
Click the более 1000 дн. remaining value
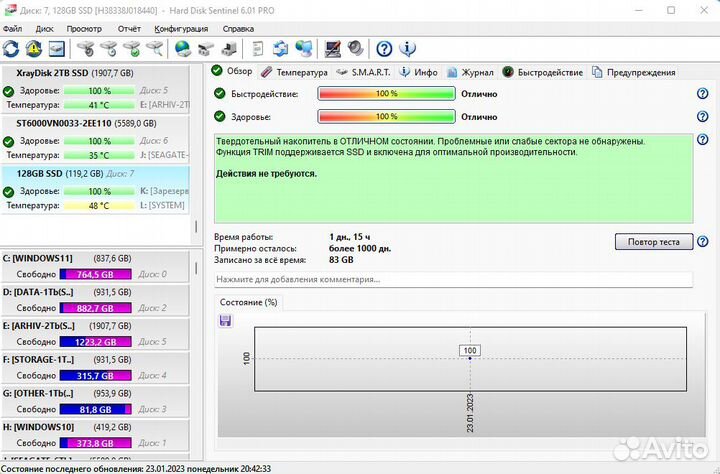(360, 248)
